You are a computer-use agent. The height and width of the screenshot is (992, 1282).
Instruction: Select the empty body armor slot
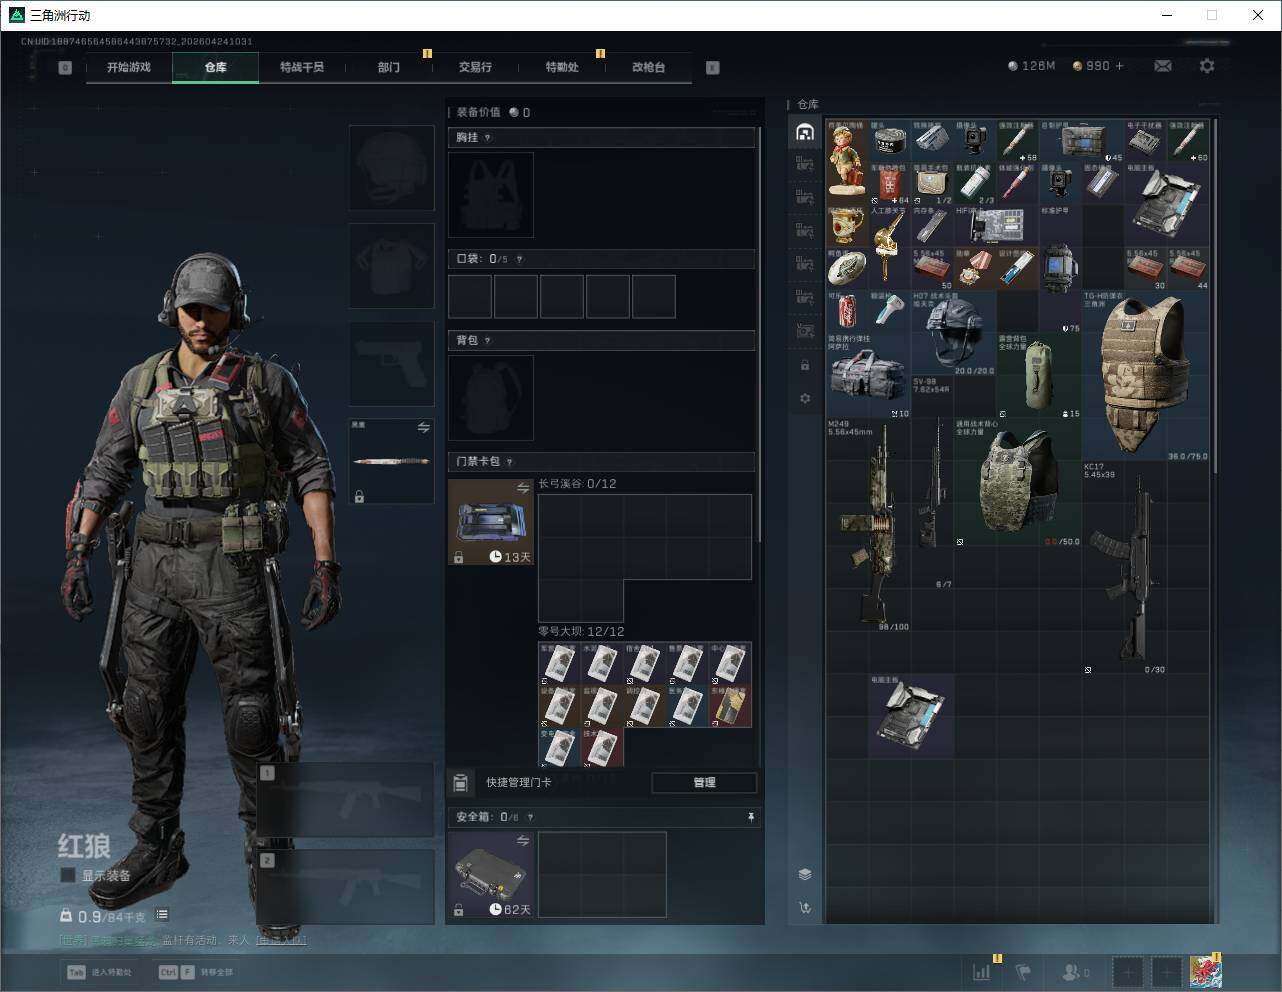point(392,266)
